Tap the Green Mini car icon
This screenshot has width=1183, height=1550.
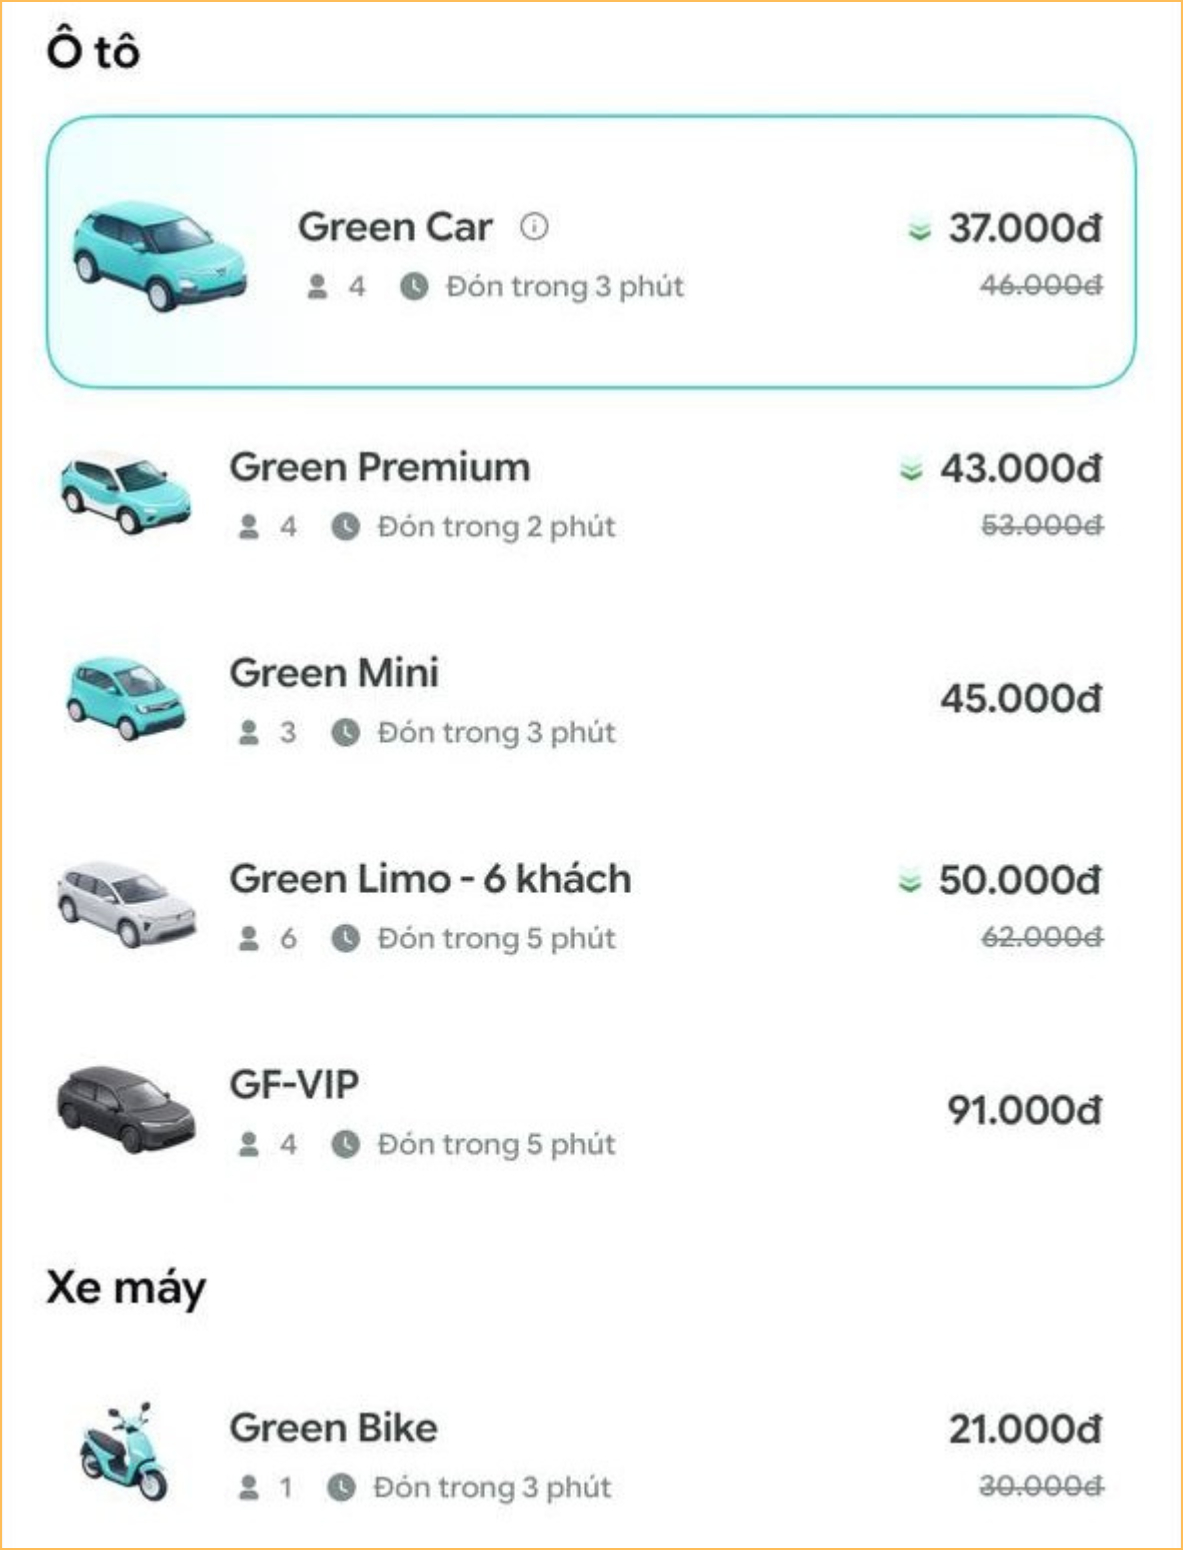pos(126,698)
